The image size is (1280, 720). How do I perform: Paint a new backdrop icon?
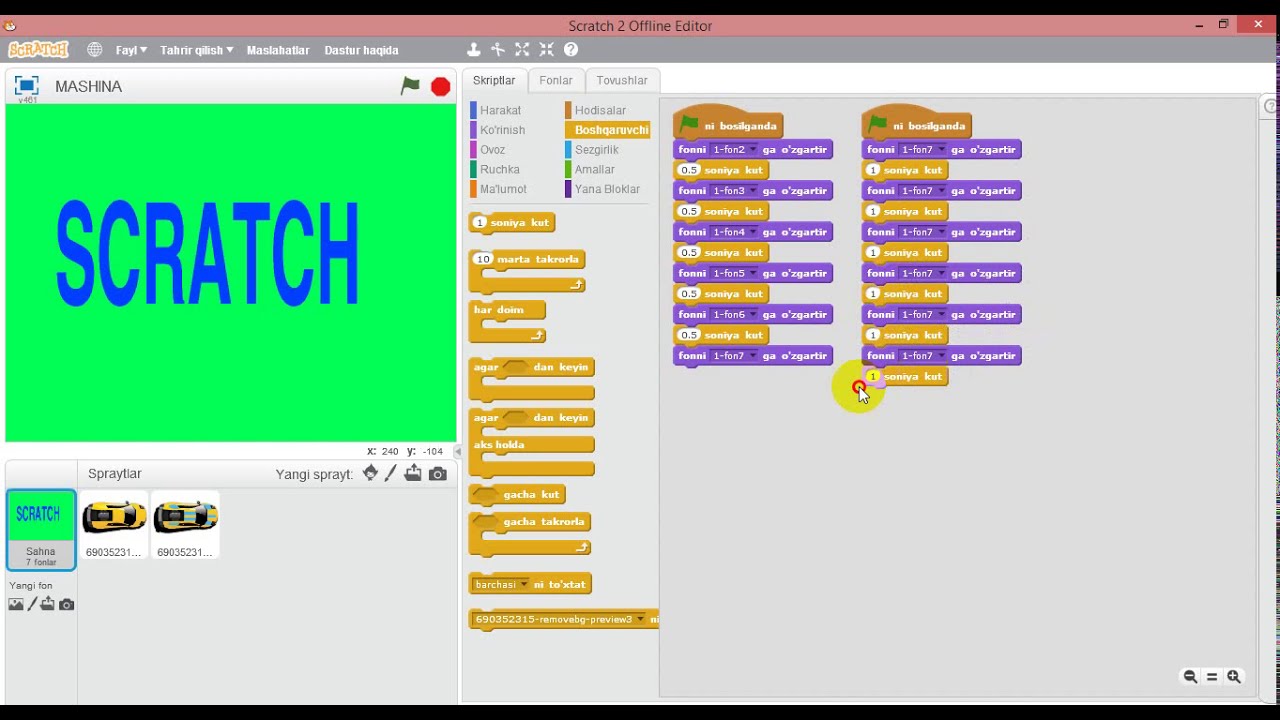coord(32,604)
